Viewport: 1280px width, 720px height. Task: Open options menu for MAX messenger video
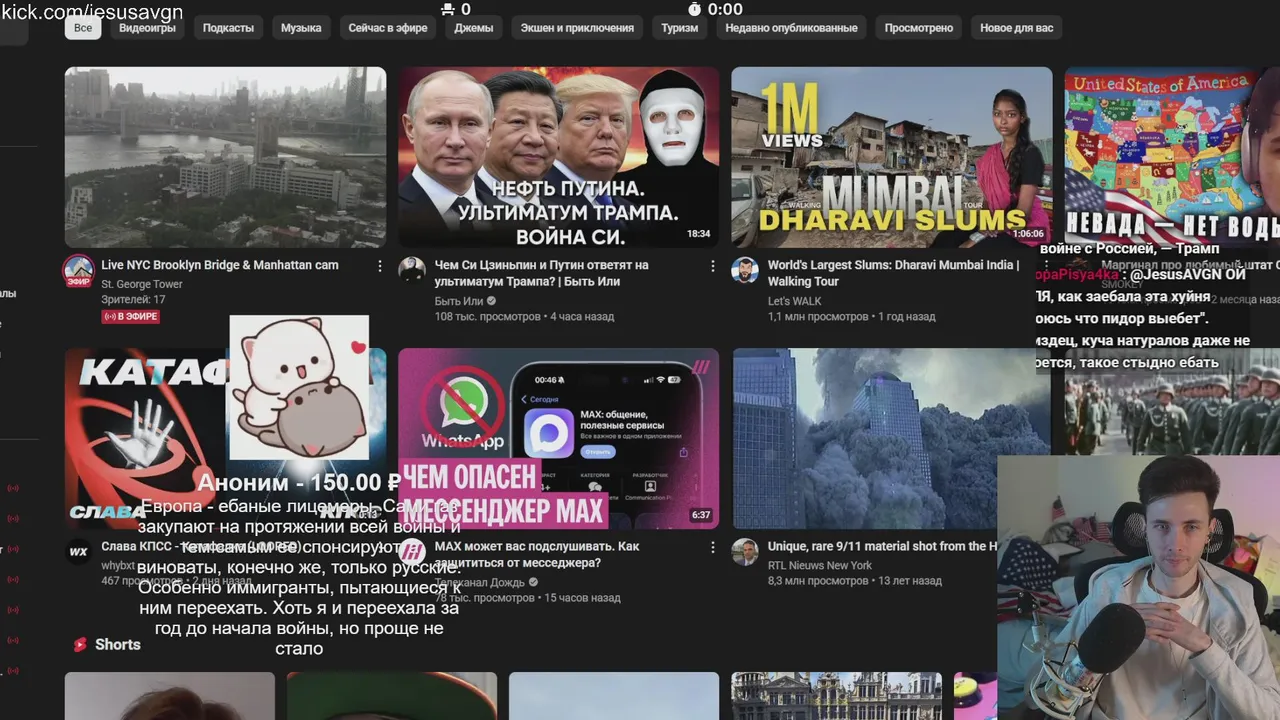coord(713,548)
